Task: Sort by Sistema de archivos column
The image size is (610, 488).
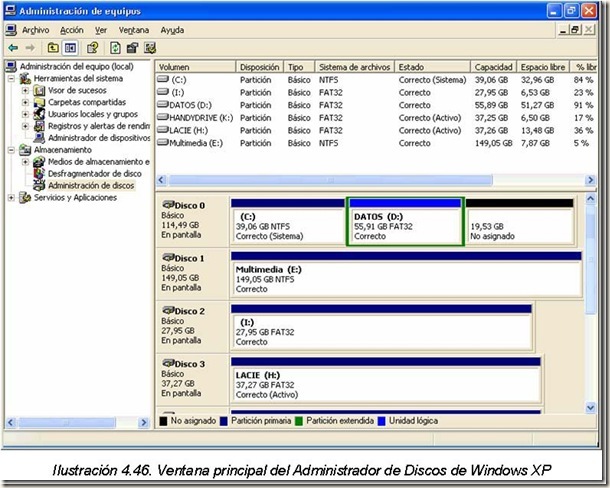Action: (x=354, y=67)
